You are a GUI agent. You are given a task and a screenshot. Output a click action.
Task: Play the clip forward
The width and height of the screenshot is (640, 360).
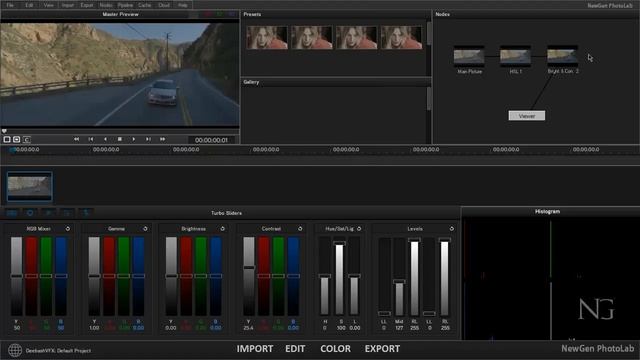point(133,139)
